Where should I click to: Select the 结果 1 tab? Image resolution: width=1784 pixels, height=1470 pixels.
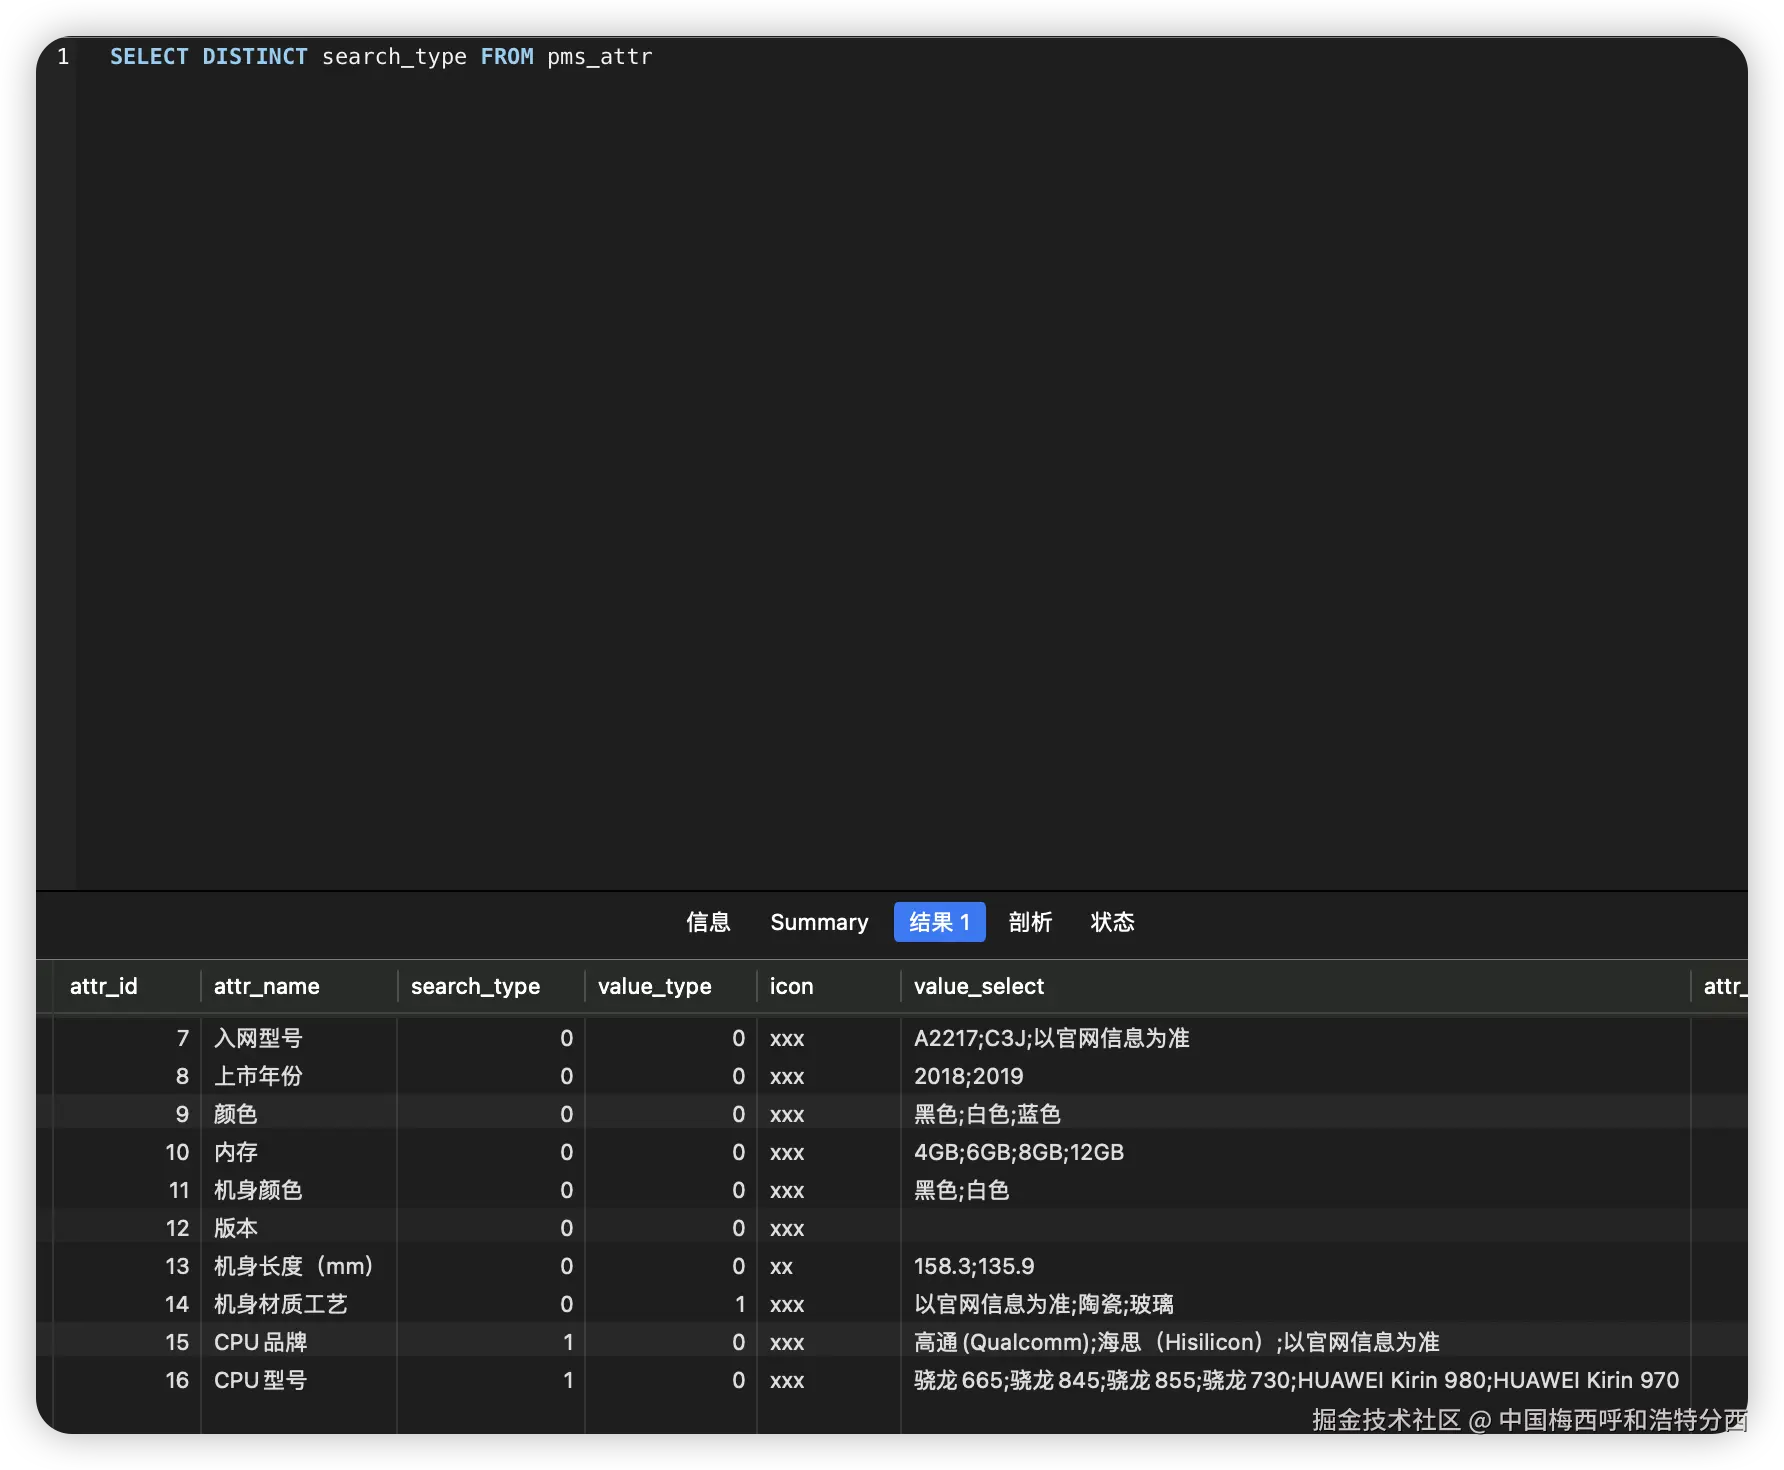point(939,922)
